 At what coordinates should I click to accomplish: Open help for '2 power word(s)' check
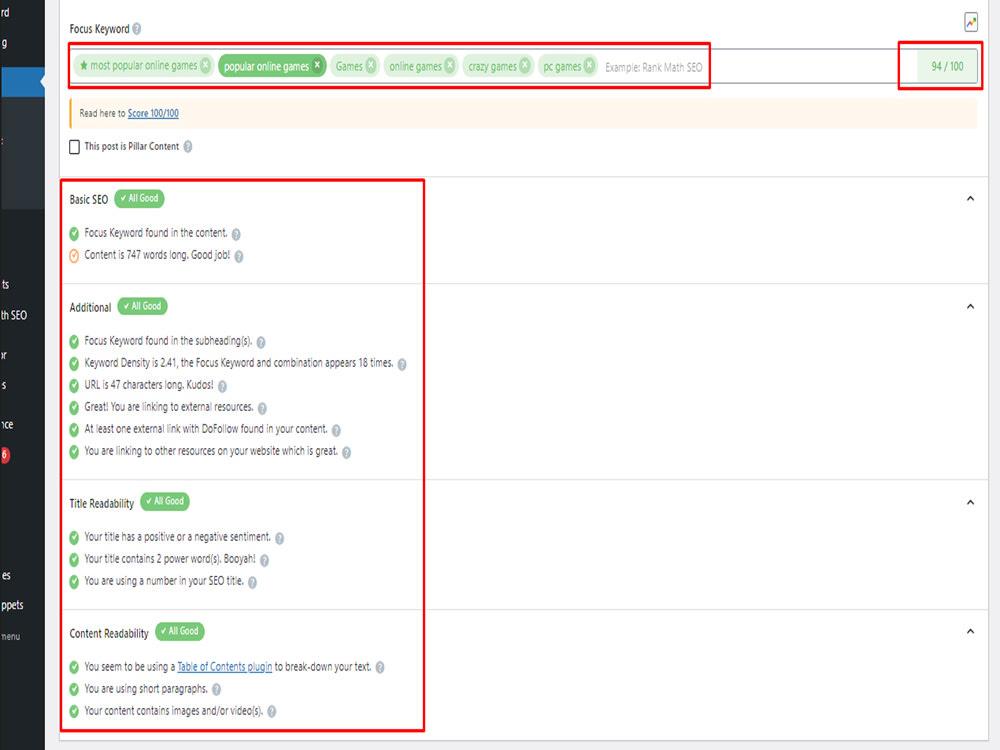click(264, 560)
